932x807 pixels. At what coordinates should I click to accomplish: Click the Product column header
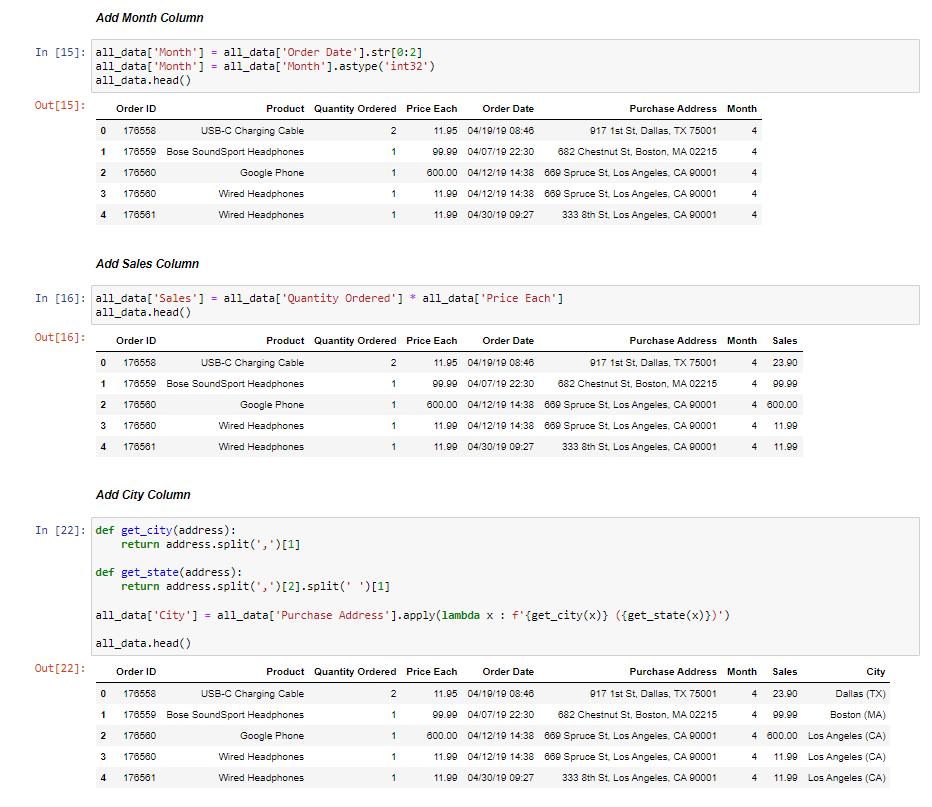click(285, 108)
